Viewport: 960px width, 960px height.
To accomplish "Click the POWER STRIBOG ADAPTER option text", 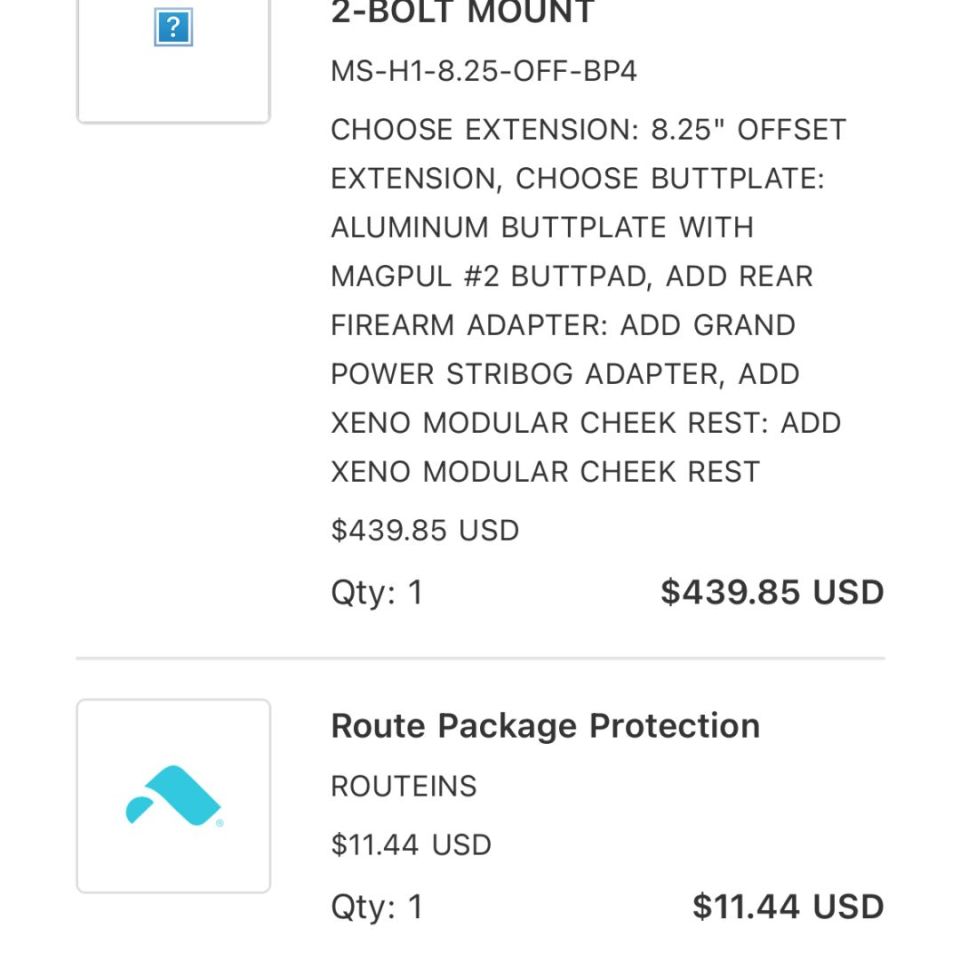I will pos(525,374).
